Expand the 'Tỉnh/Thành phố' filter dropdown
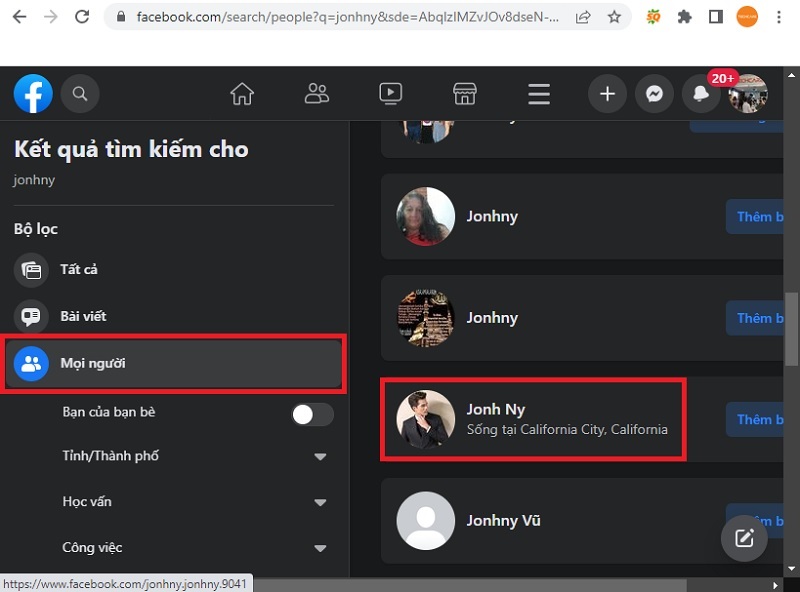800x592 pixels. click(x=320, y=457)
